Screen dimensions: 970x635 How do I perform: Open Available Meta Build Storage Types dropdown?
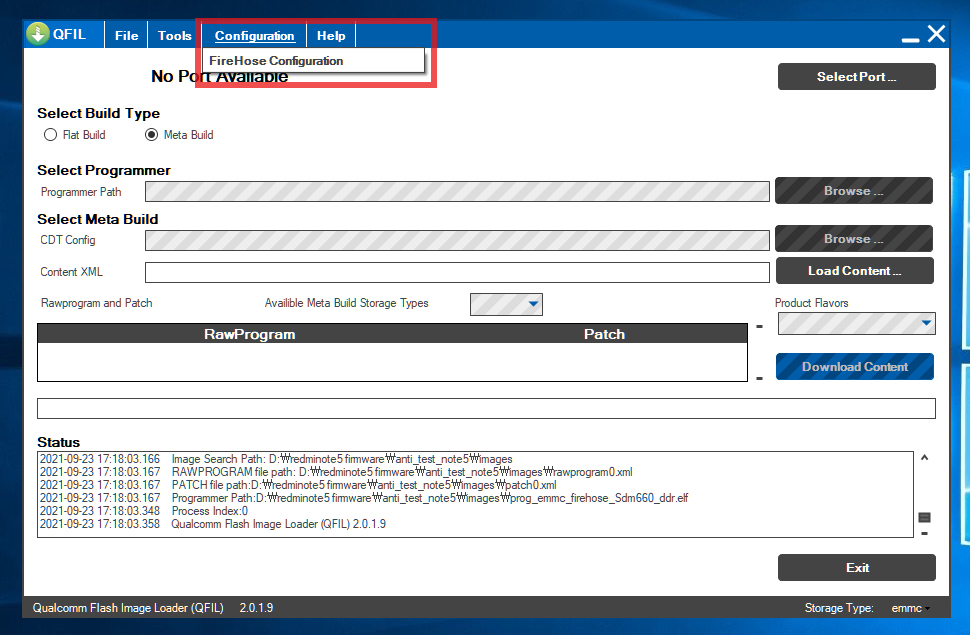coord(506,304)
